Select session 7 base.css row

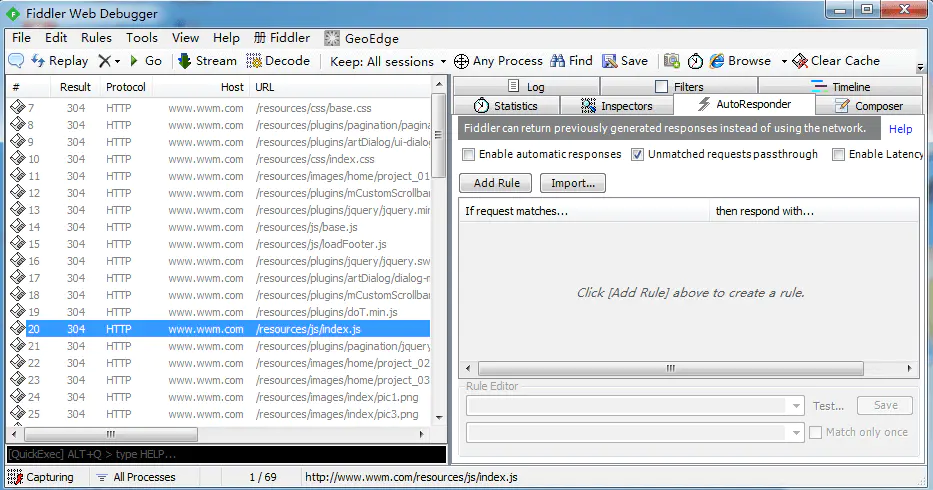tap(219, 108)
